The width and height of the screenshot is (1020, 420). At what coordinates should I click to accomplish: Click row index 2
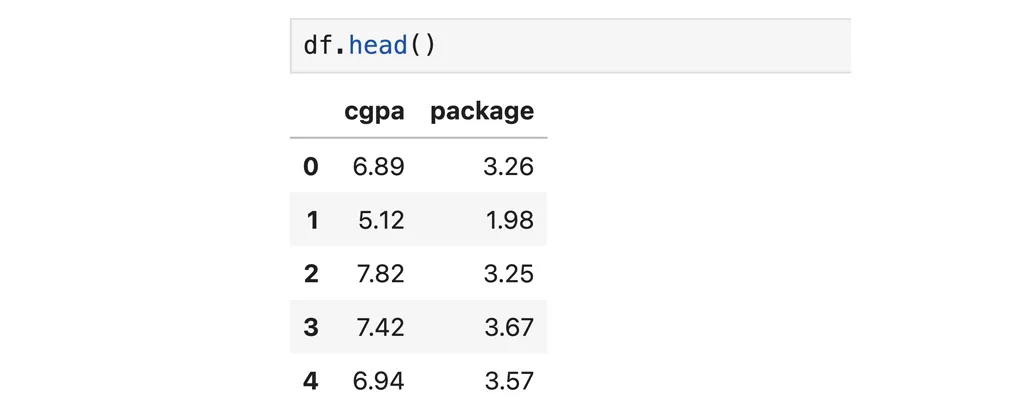[x=310, y=274]
